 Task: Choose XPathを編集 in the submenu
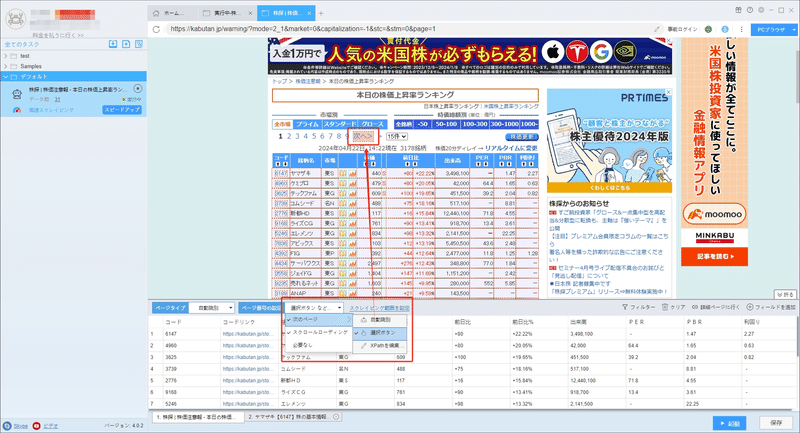(380, 346)
